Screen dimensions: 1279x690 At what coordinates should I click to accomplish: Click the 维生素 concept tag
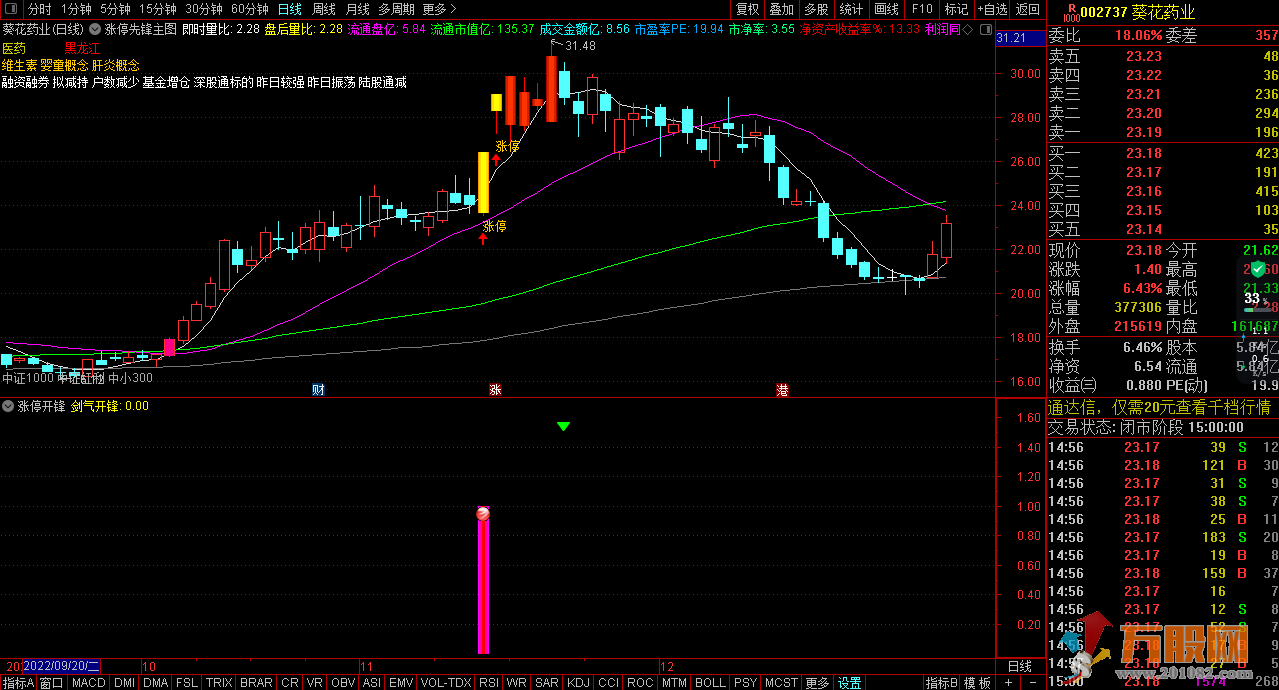point(20,64)
